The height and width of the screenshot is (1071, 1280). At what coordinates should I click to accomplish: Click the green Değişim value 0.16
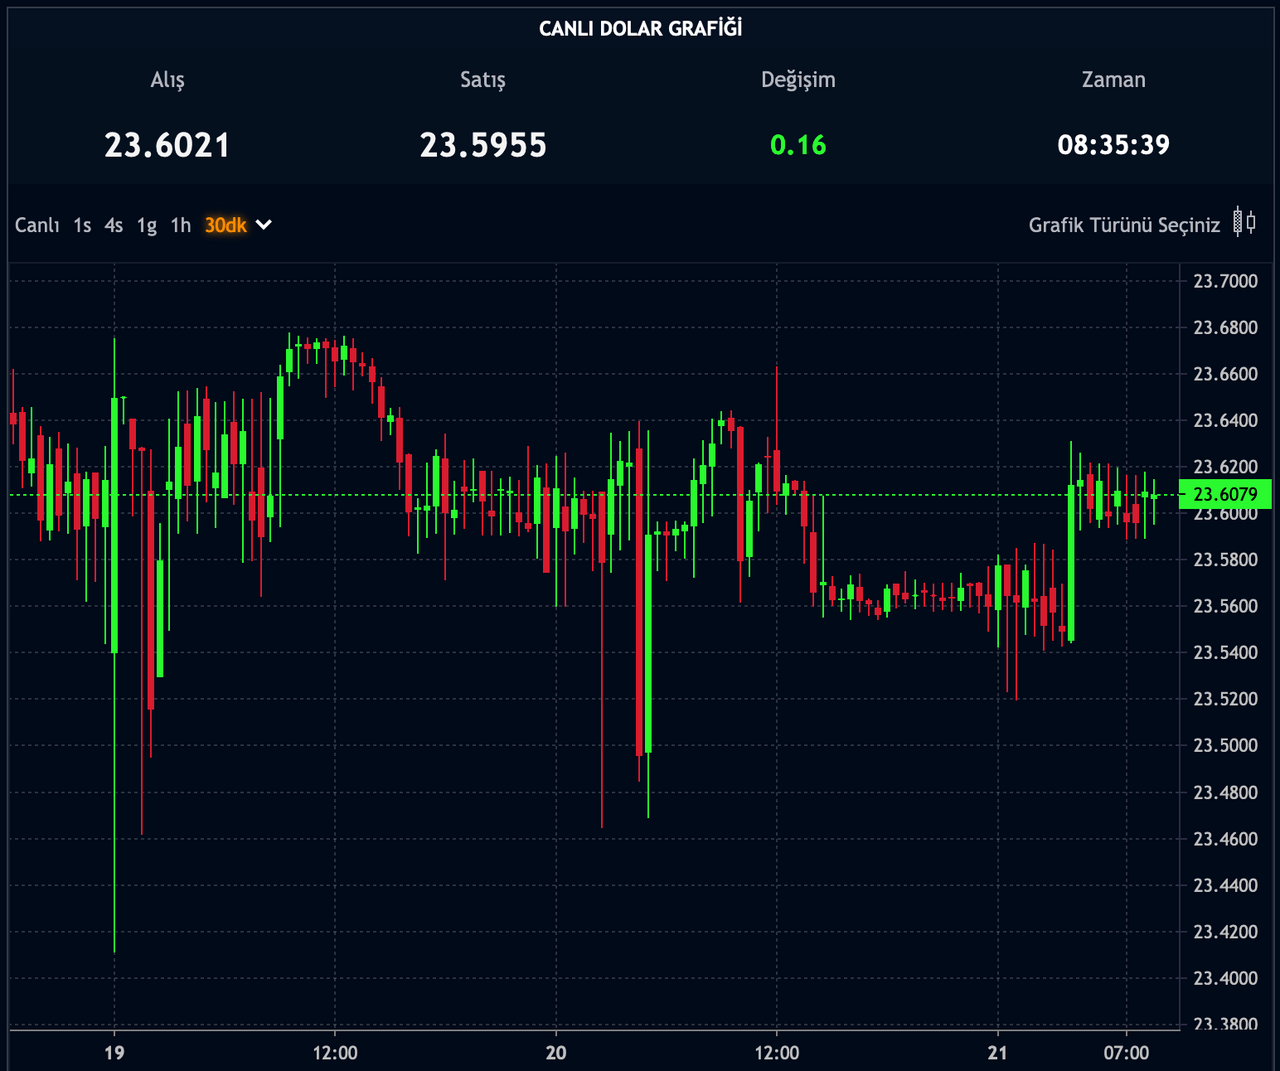click(798, 145)
